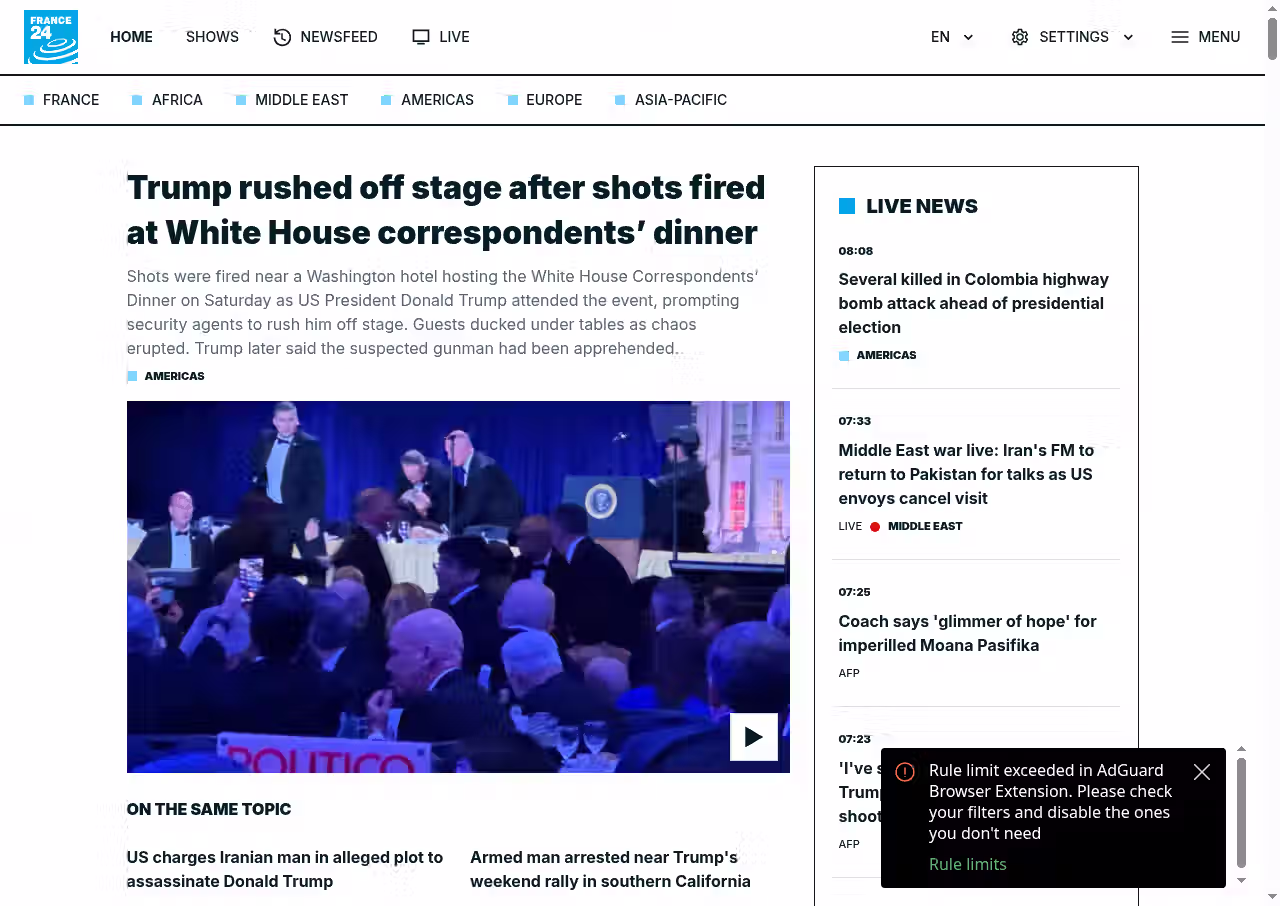Image resolution: width=1280 pixels, height=906 pixels.
Task: Expand the Settings dropdown chevron
Action: (1128, 37)
